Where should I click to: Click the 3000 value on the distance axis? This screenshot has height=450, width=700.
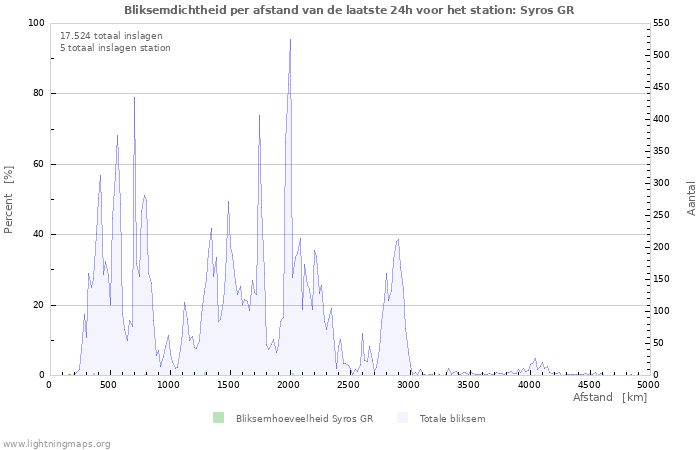[408, 385]
